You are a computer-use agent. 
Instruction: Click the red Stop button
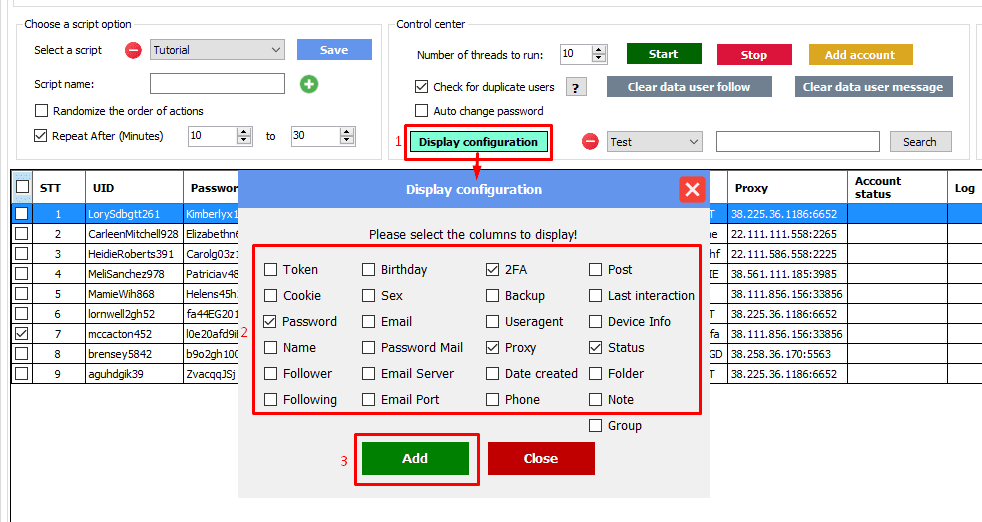753,55
